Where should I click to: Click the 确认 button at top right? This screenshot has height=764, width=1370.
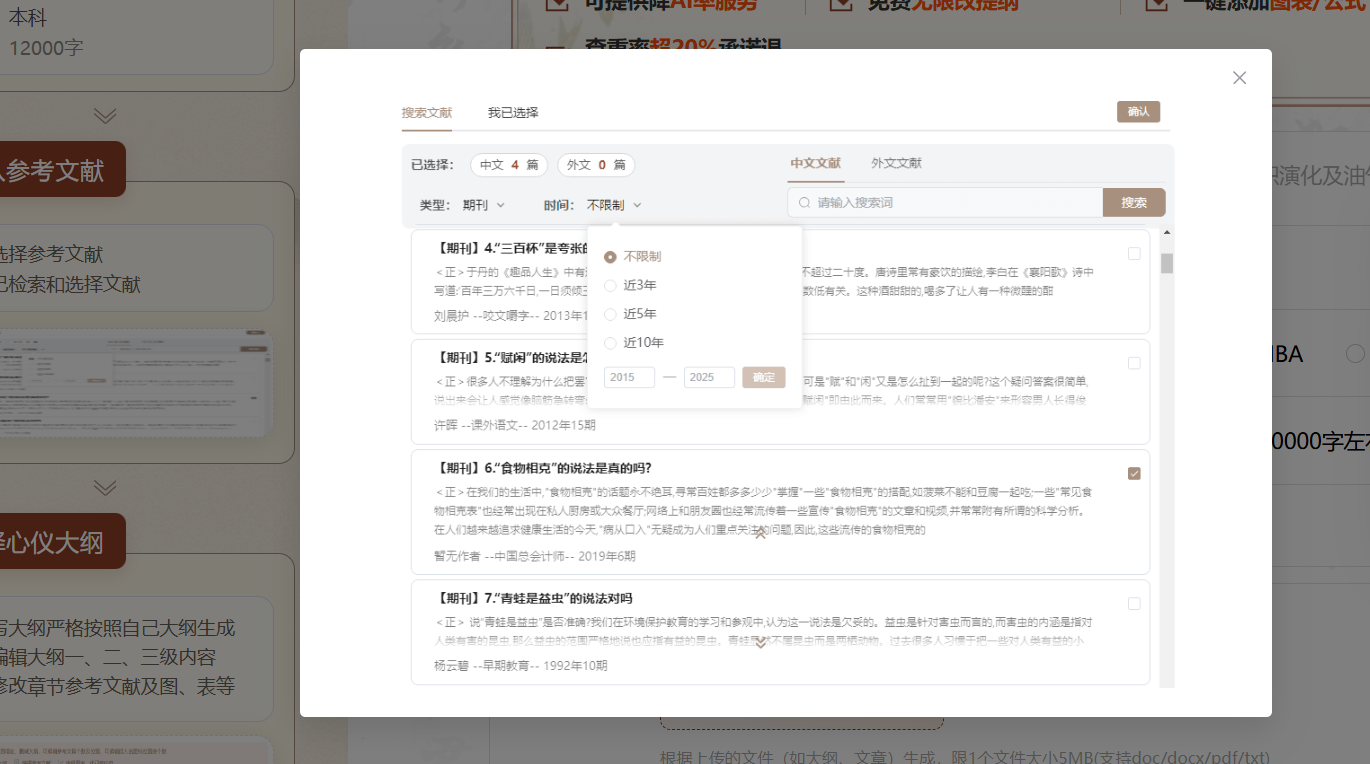1138,112
